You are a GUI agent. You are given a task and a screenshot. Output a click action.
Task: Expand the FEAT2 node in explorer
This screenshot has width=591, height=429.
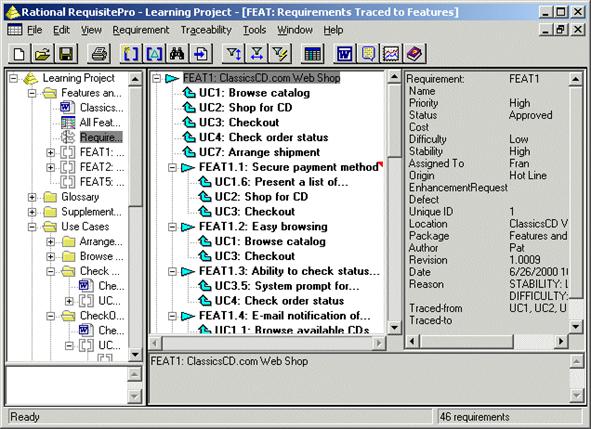click(x=51, y=167)
